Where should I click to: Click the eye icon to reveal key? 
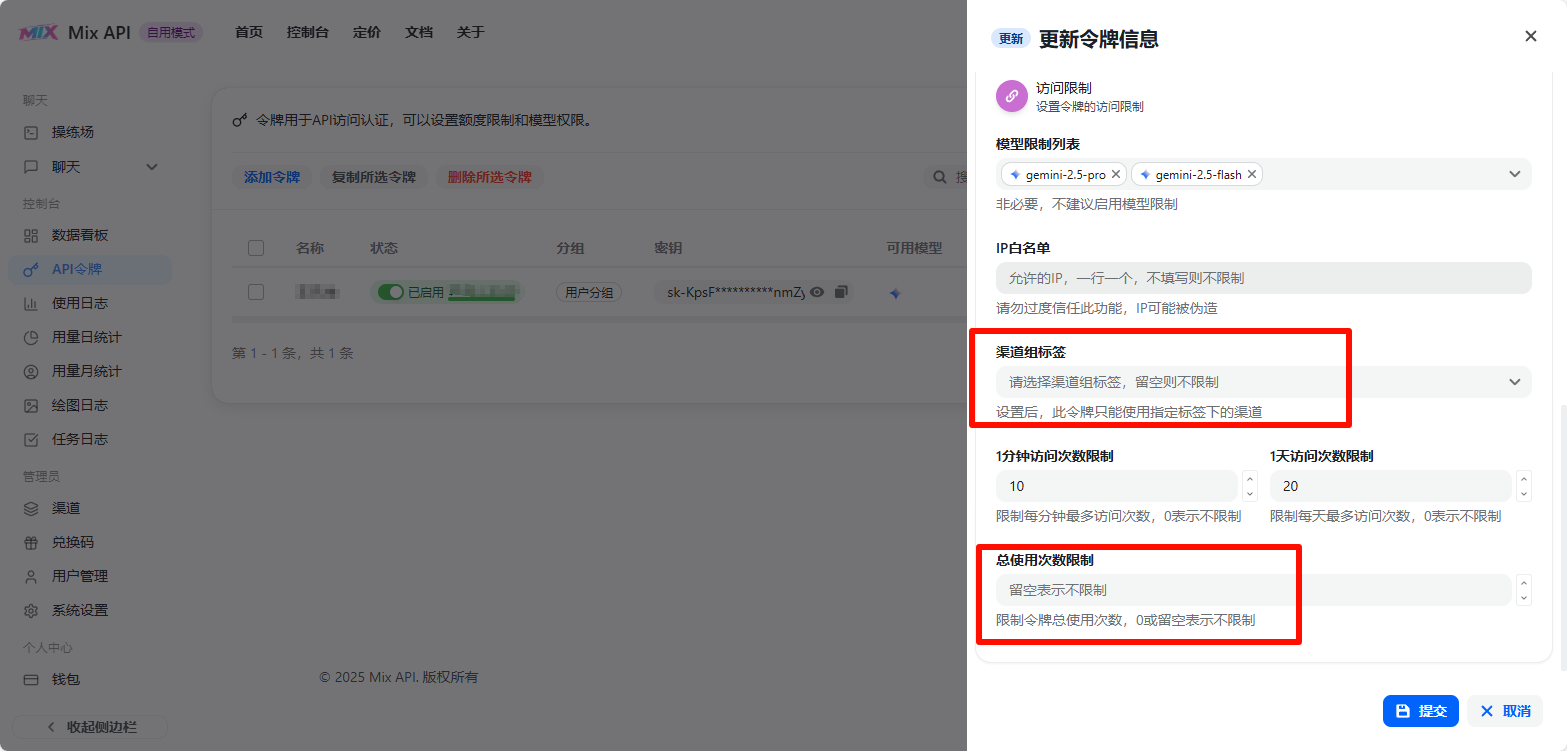tap(817, 292)
